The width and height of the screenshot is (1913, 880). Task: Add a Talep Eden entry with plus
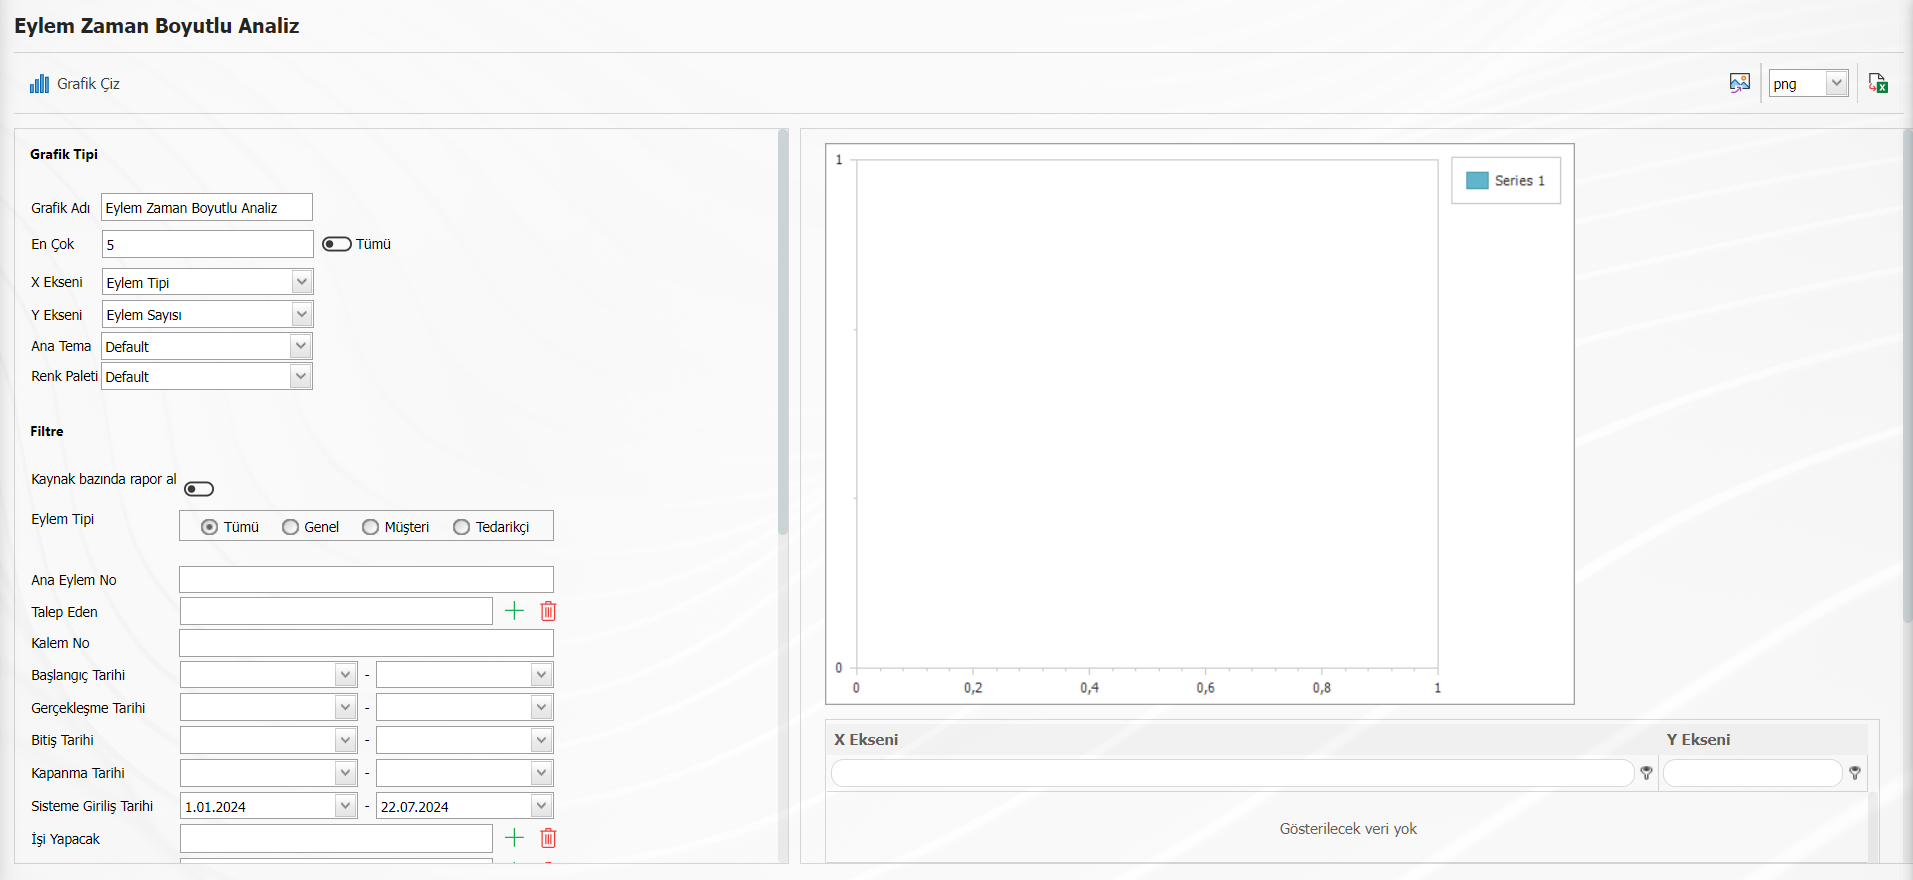(514, 611)
